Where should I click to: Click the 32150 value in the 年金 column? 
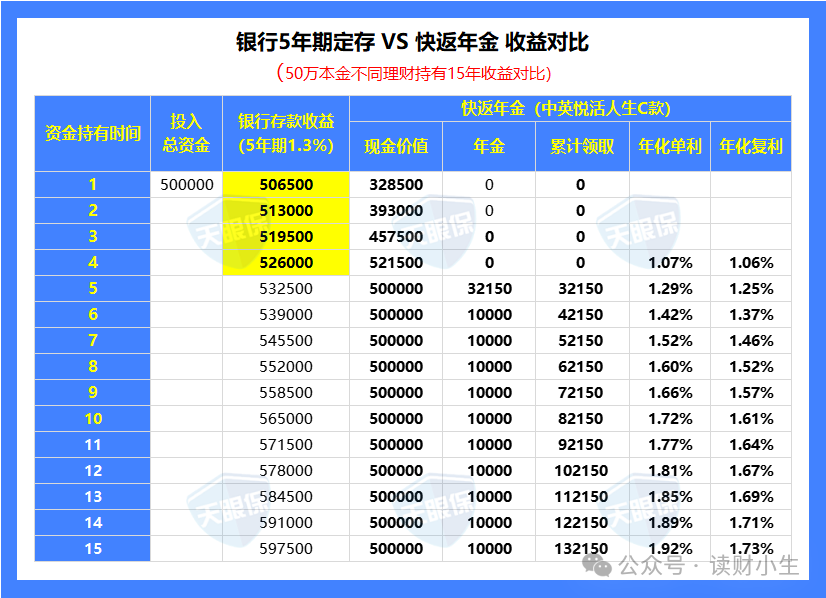[x=489, y=289]
